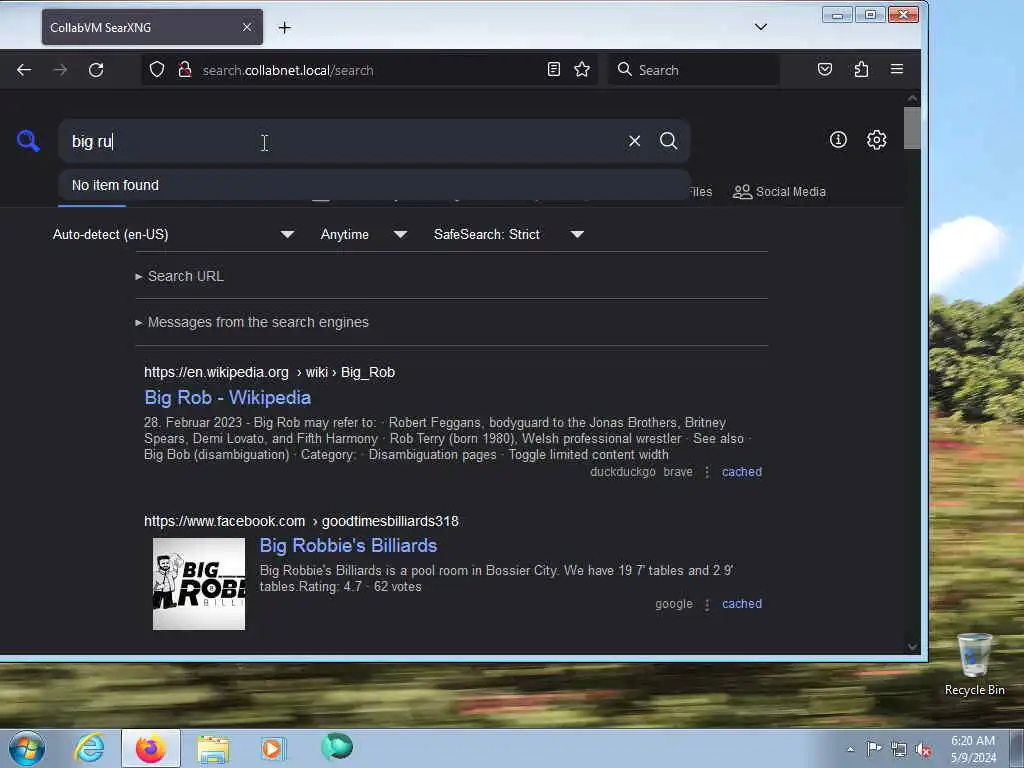Click the scrollbar down arrow

click(x=912, y=647)
